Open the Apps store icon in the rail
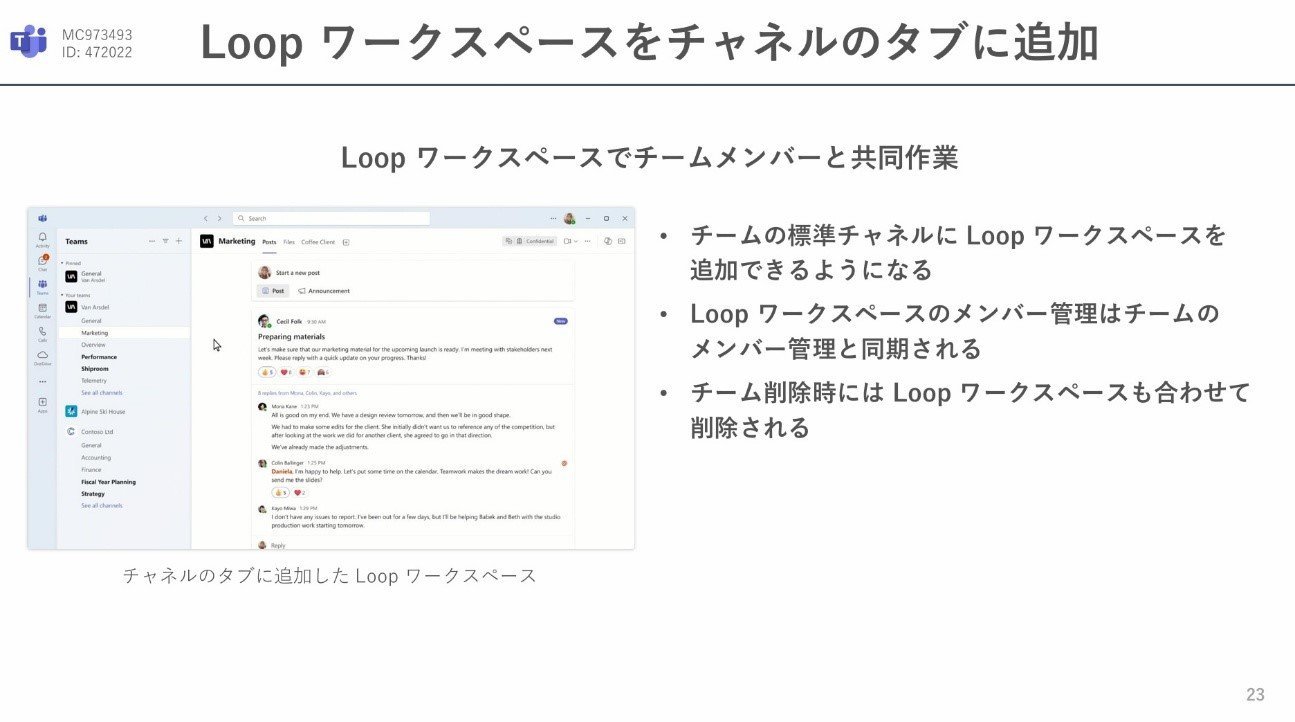Image resolution: width=1295 pixels, height=722 pixels. (42, 404)
